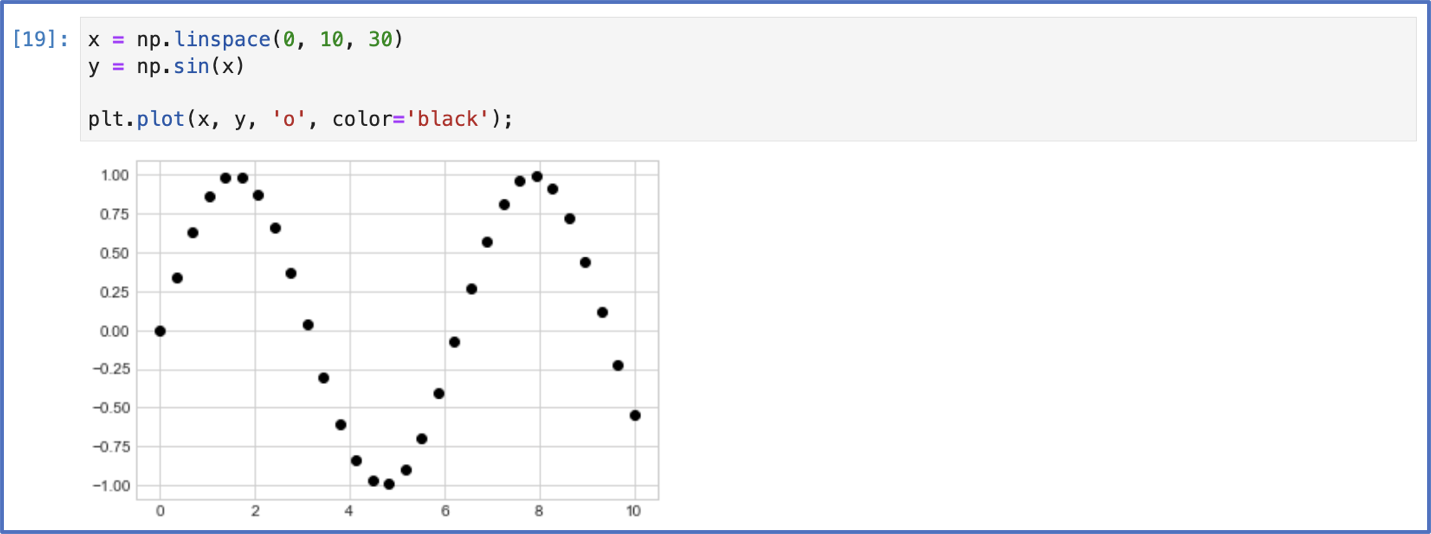This screenshot has height=534, width=1431.
Task: Click the -1.00 y-axis tick label
Action: coord(110,486)
